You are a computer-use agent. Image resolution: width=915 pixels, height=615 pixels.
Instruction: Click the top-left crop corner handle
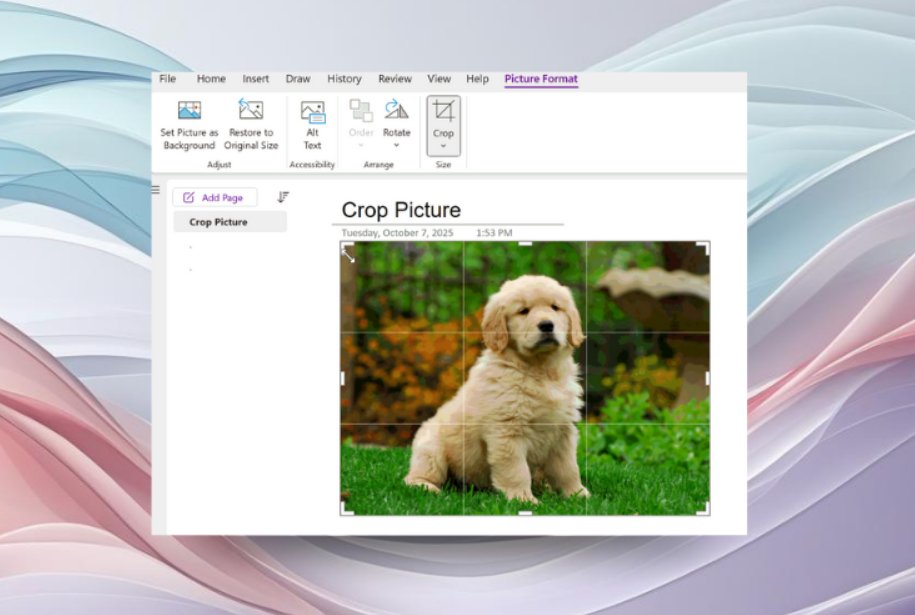point(346,247)
